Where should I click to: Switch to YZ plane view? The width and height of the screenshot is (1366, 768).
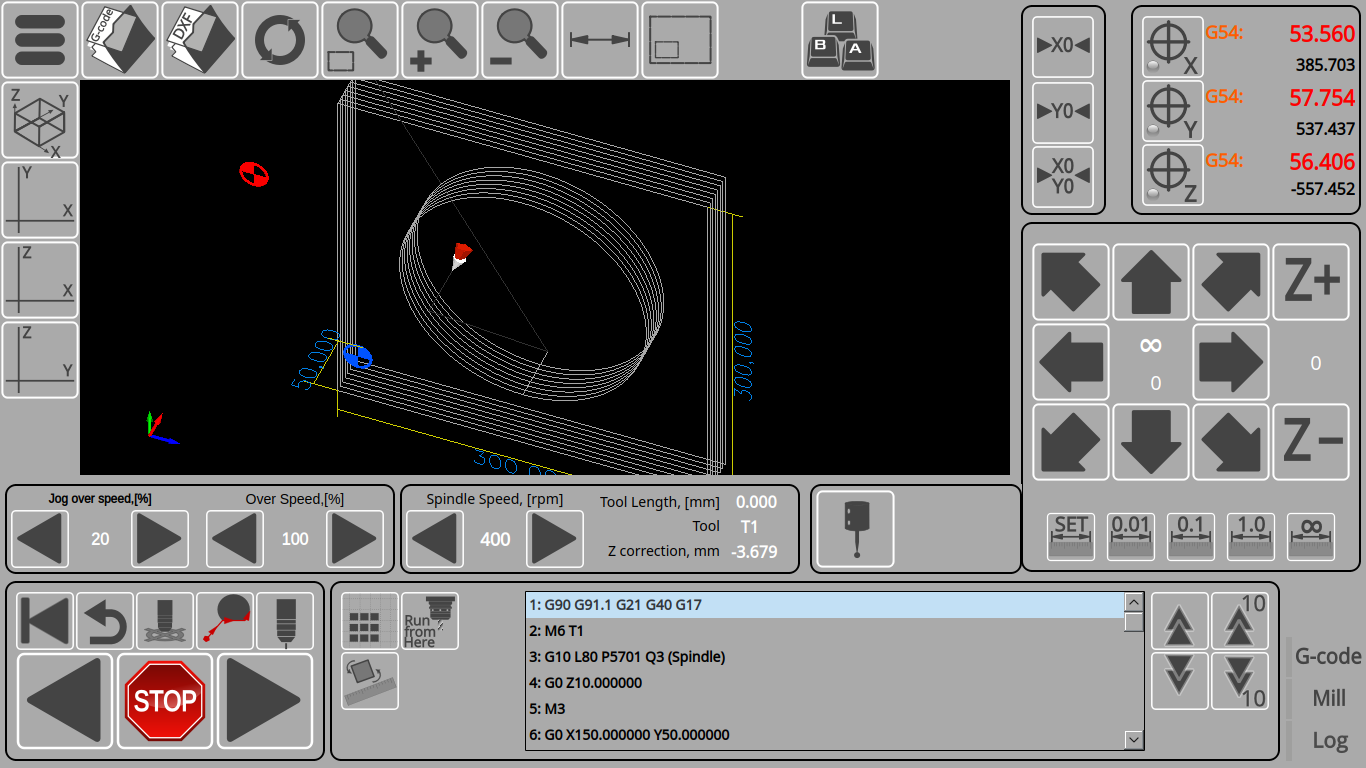tap(40, 360)
